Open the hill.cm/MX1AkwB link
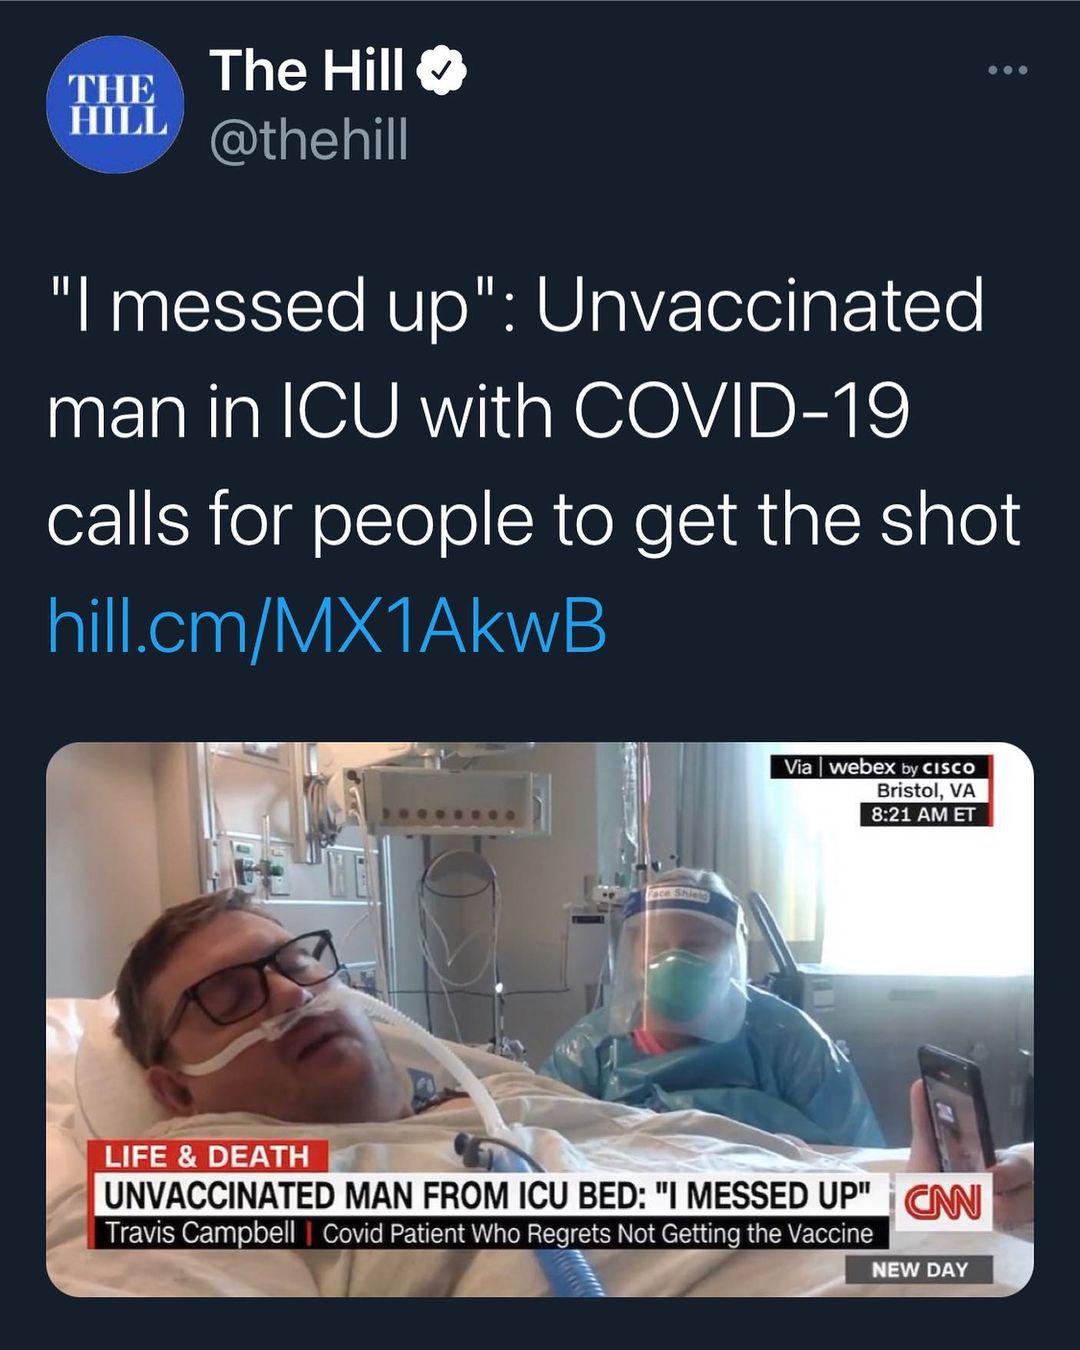The width and height of the screenshot is (1080, 1350). point(327,627)
